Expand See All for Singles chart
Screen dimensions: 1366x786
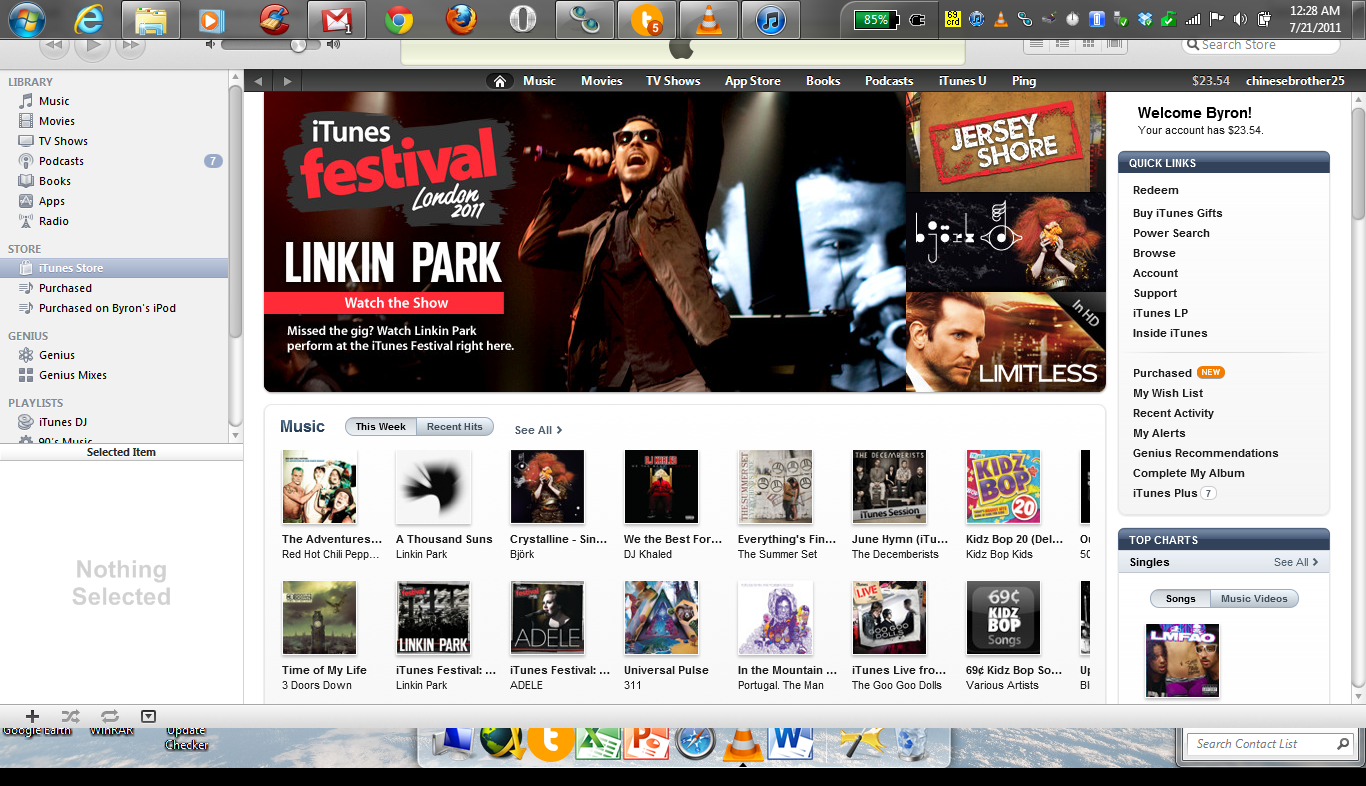pyautogui.click(x=1296, y=562)
